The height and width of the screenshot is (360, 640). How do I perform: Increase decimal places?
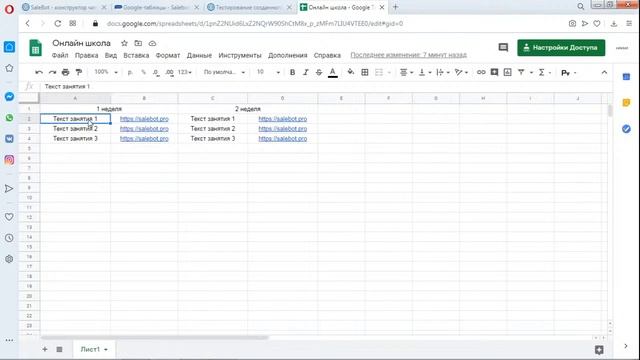click(169, 72)
